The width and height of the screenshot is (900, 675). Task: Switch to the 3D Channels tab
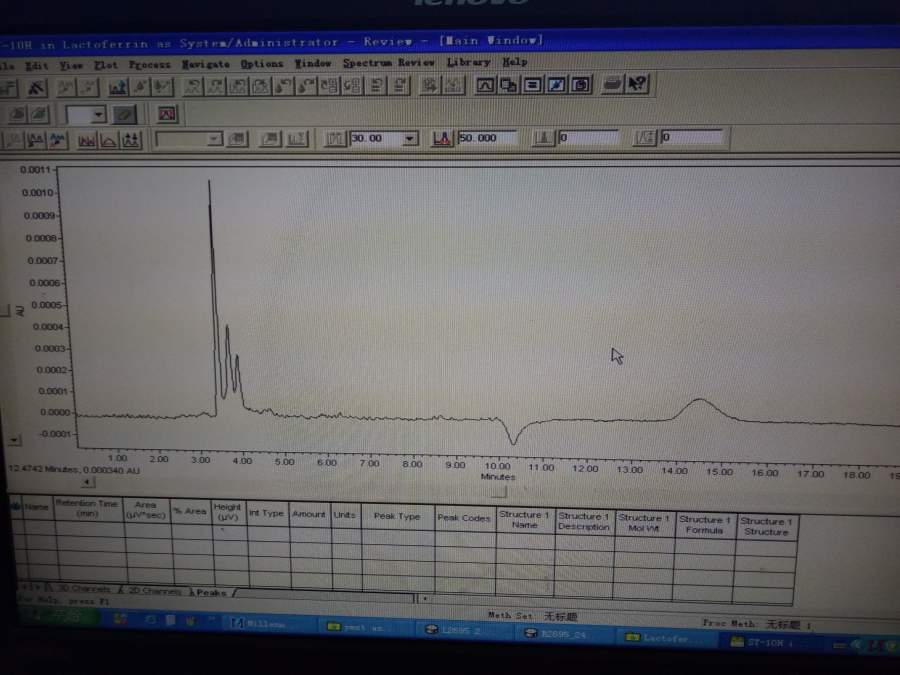pyautogui.click(x=82, y=588)
